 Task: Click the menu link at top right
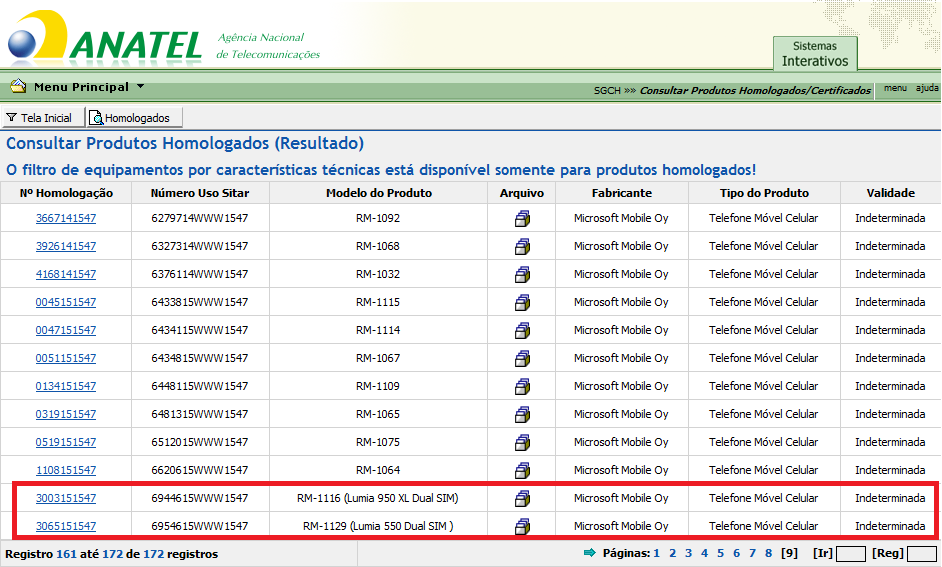(895, 88)
